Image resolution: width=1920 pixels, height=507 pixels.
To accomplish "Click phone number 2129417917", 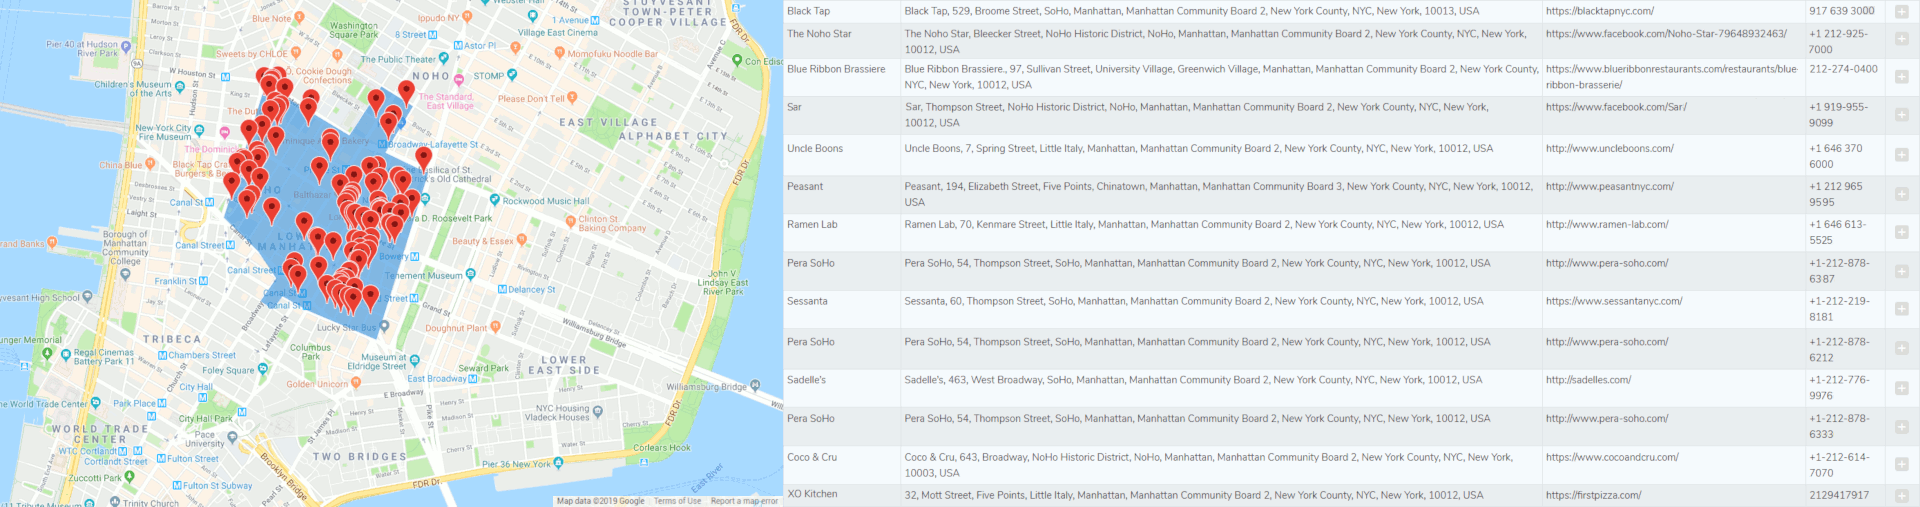I will tap(1838, 495).
